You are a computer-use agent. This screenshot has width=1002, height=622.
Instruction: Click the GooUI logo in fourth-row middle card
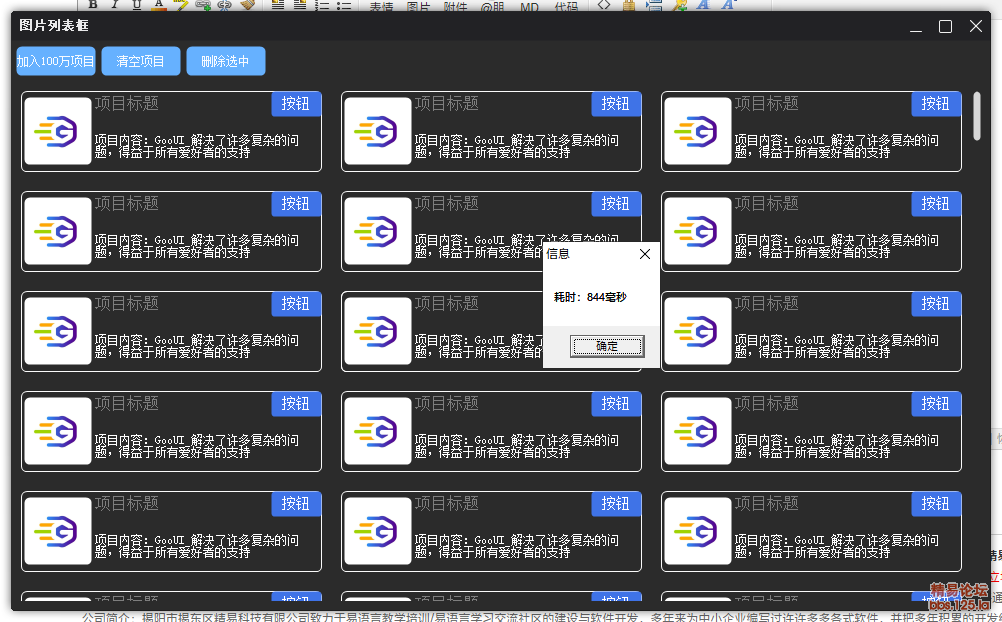(378, 431)
